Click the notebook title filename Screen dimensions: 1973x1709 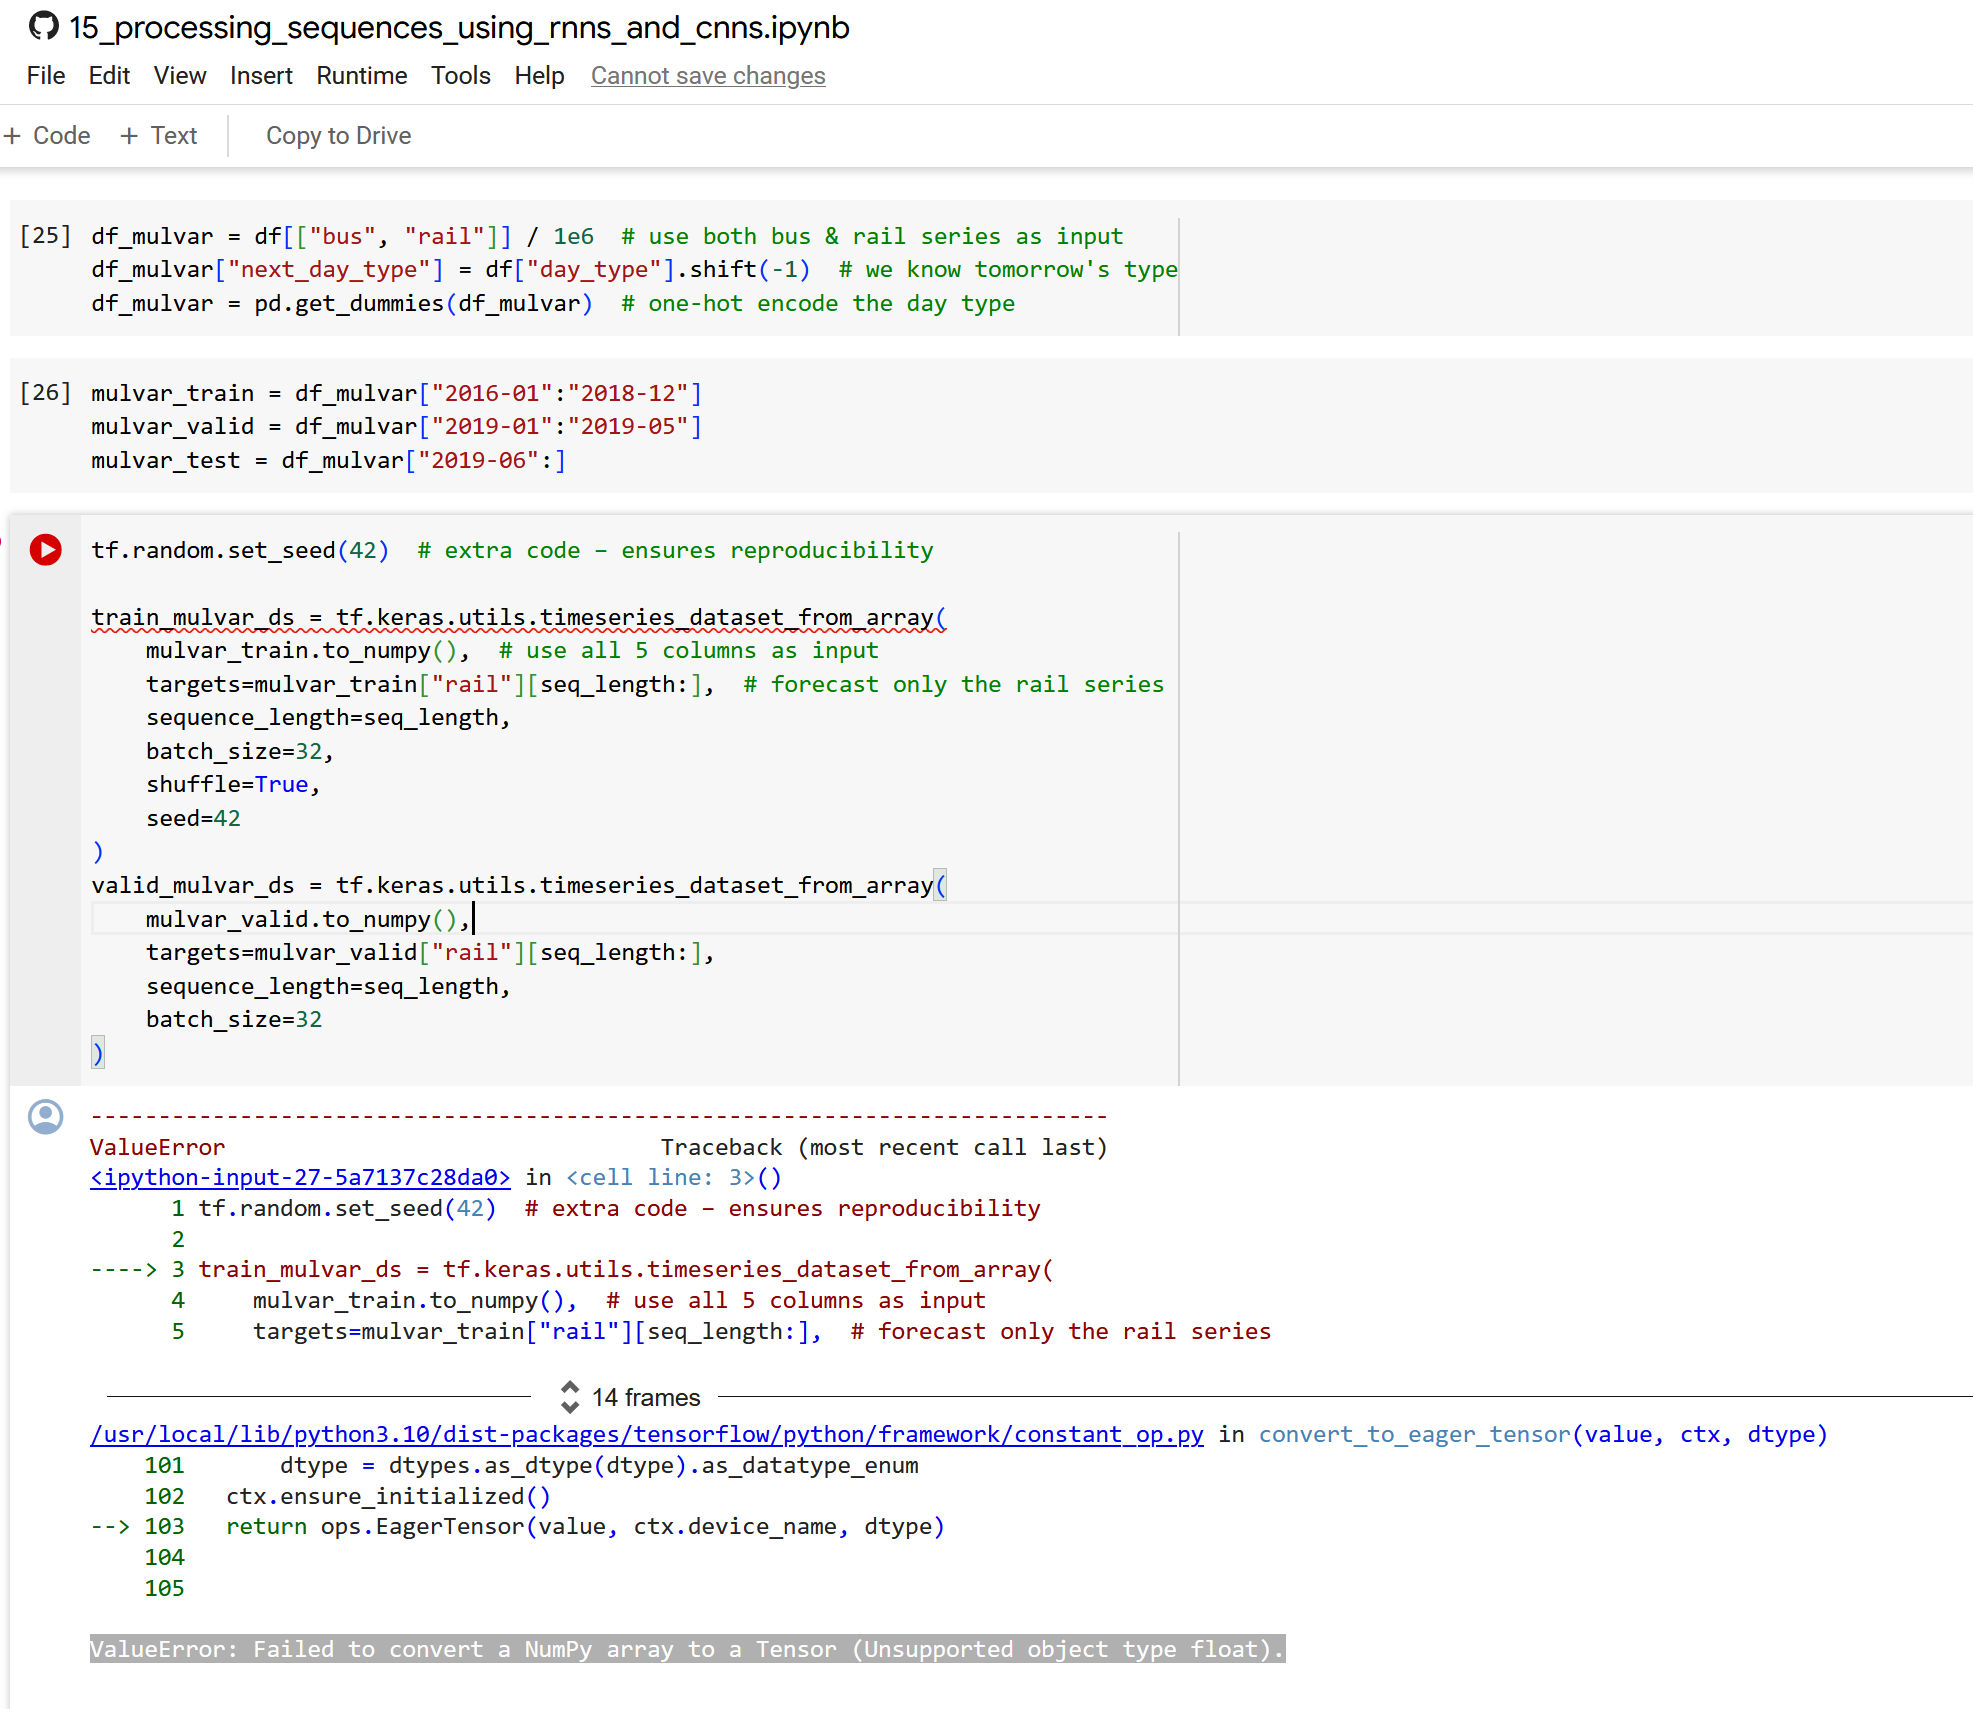[x=459, y=28]
